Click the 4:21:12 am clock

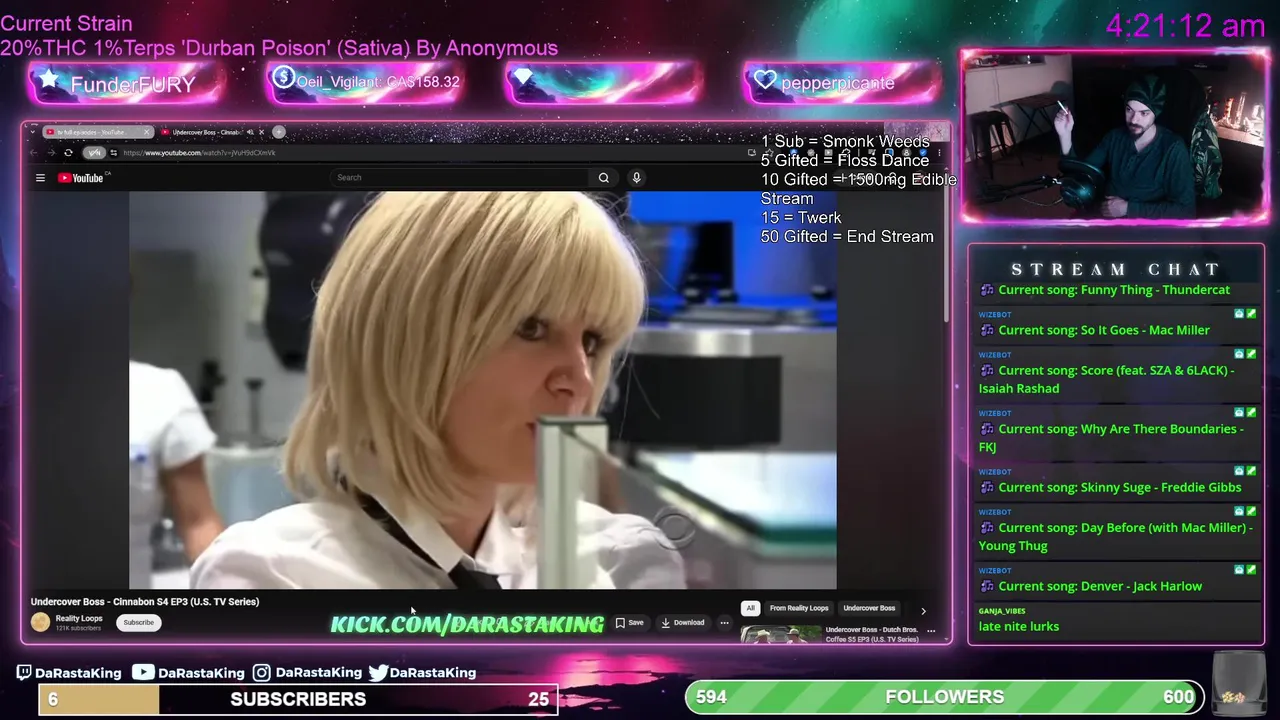(1185, 26)
